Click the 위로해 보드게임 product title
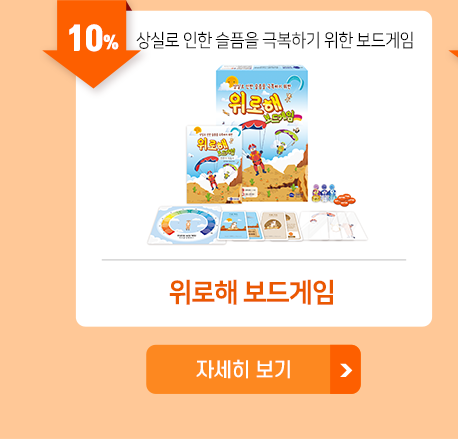The height and width of the screenshot is (439, 458). pyautogui.click(x=252, y=292)
